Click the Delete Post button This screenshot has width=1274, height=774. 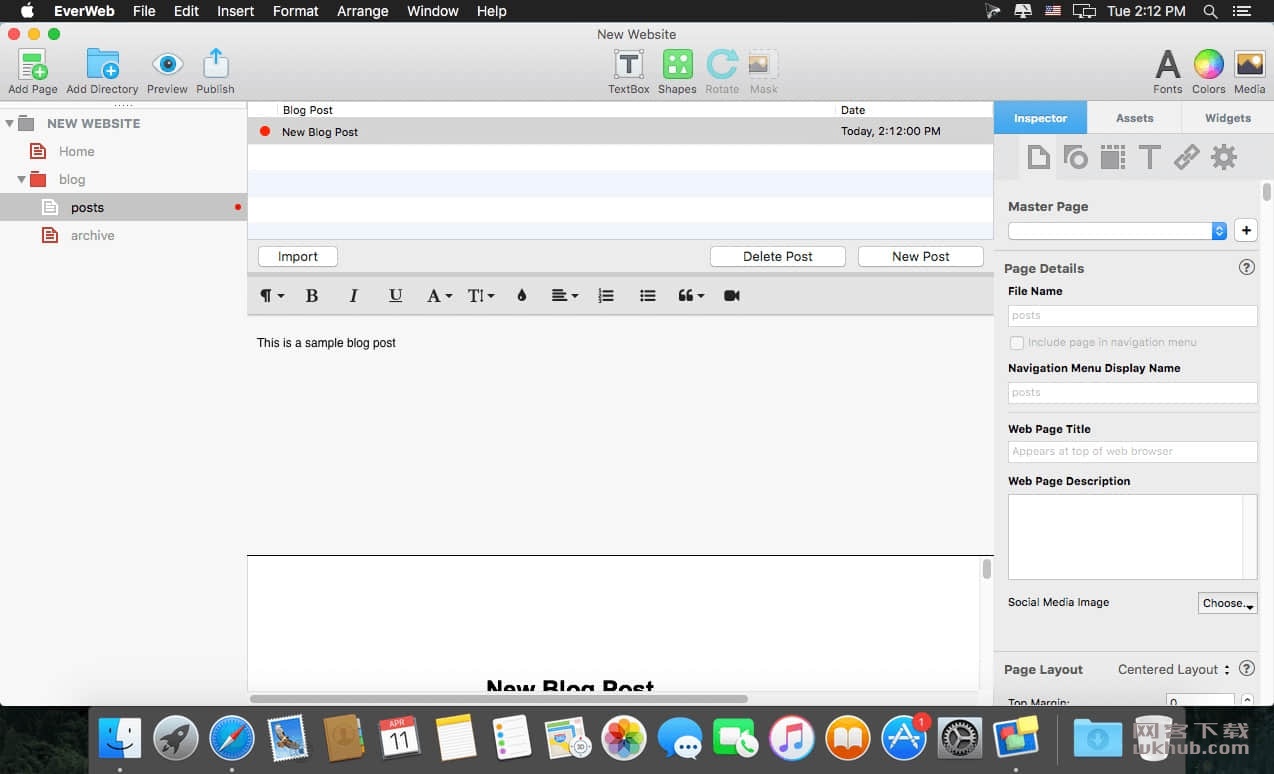point(778,257)
